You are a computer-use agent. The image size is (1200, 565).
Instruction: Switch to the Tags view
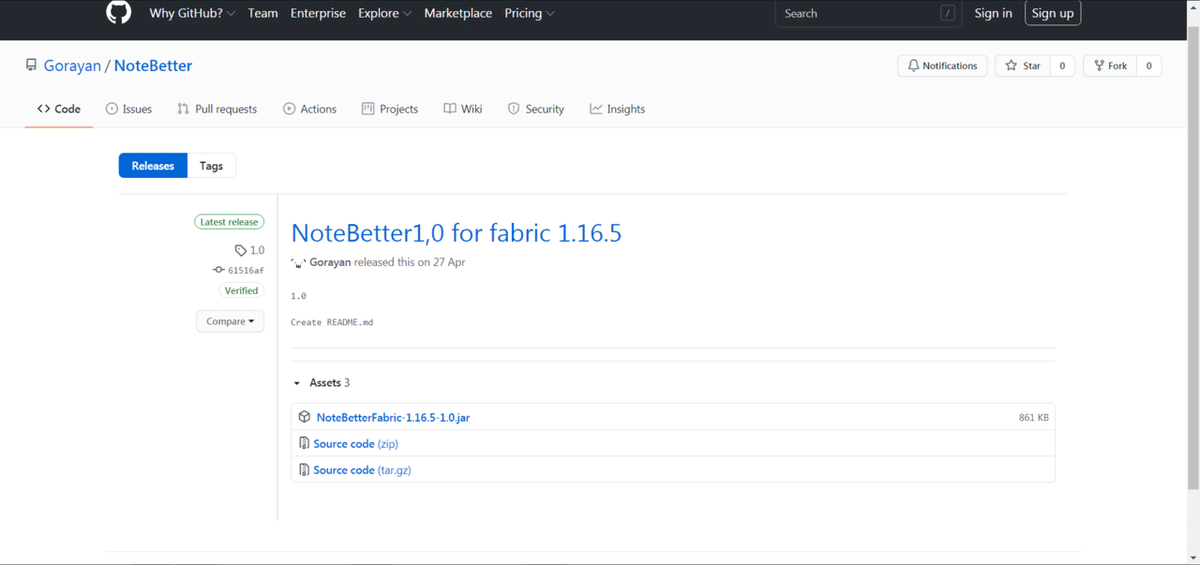tap(211, 166)
